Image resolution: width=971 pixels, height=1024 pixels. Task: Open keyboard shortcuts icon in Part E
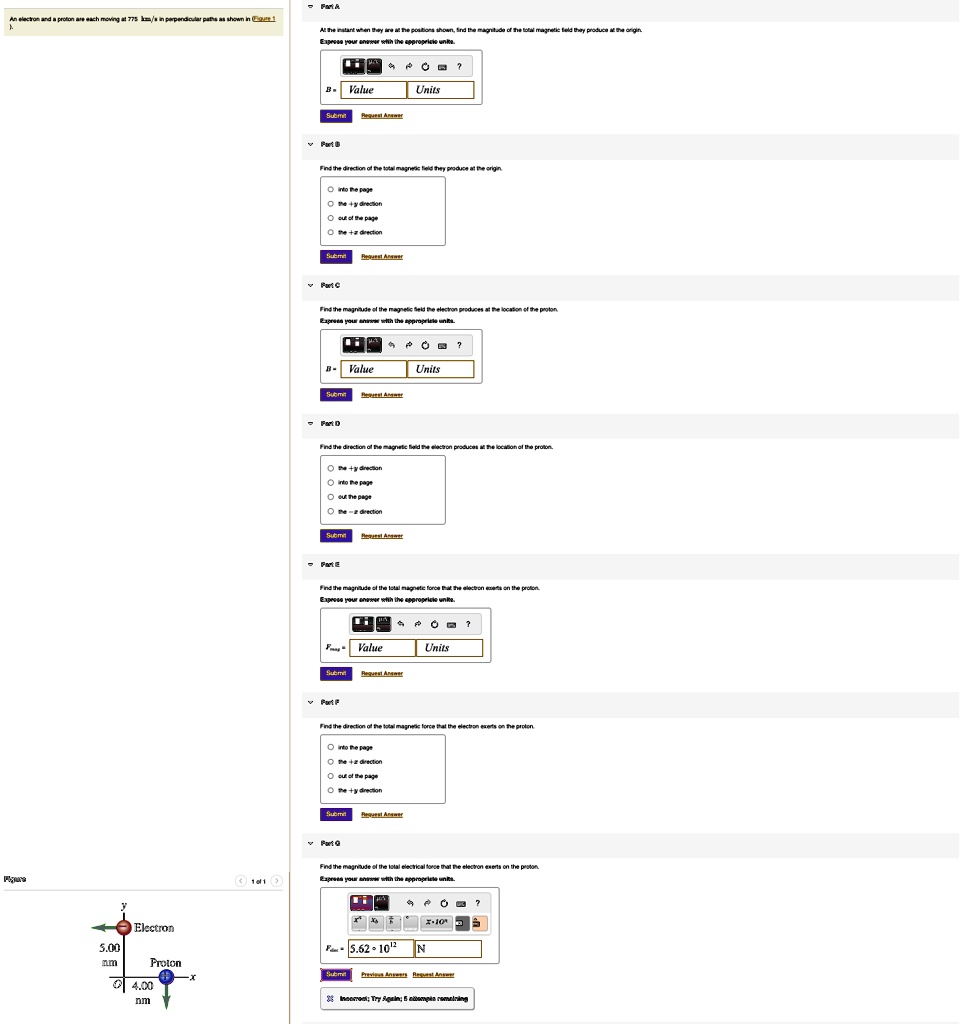pyautogui.click(x=451, y=625)
